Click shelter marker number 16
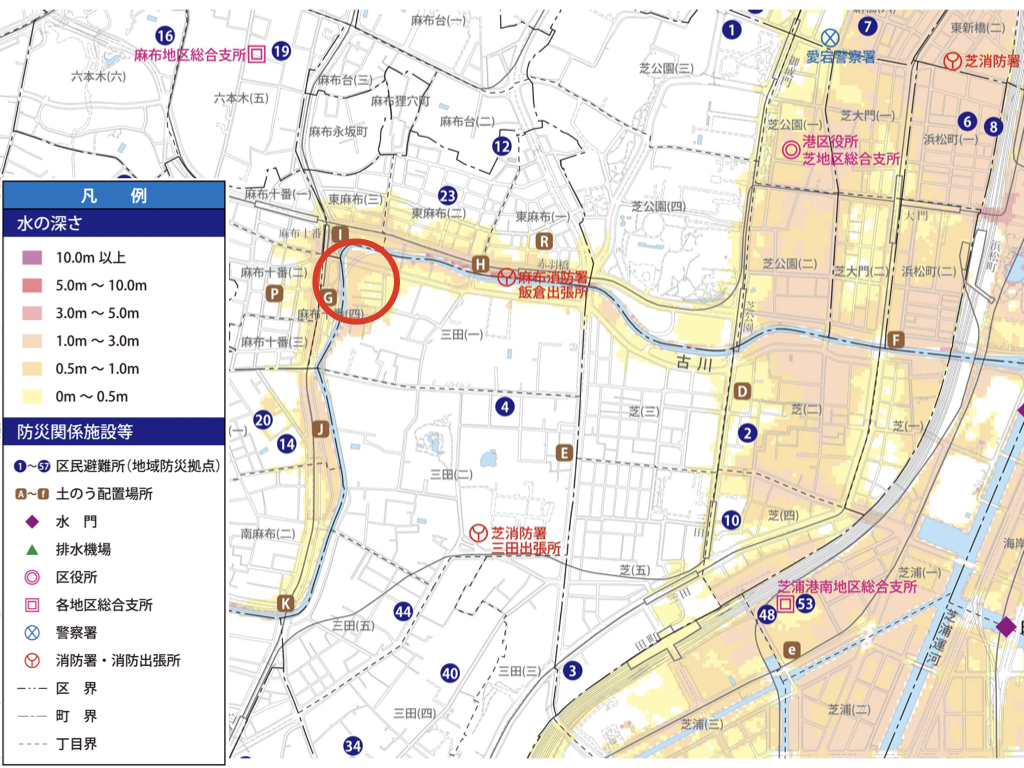The height and width of the screenshot is (768, 1024). [x=165, y=35]
